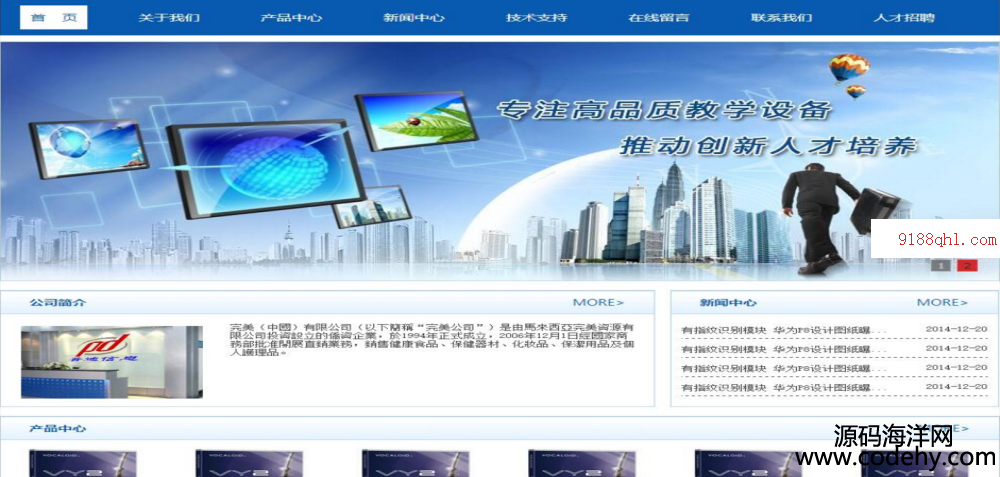The width and height of the screenshot is (1000, 477).
Task: Switch to banner slide 1
Action: 941,266
